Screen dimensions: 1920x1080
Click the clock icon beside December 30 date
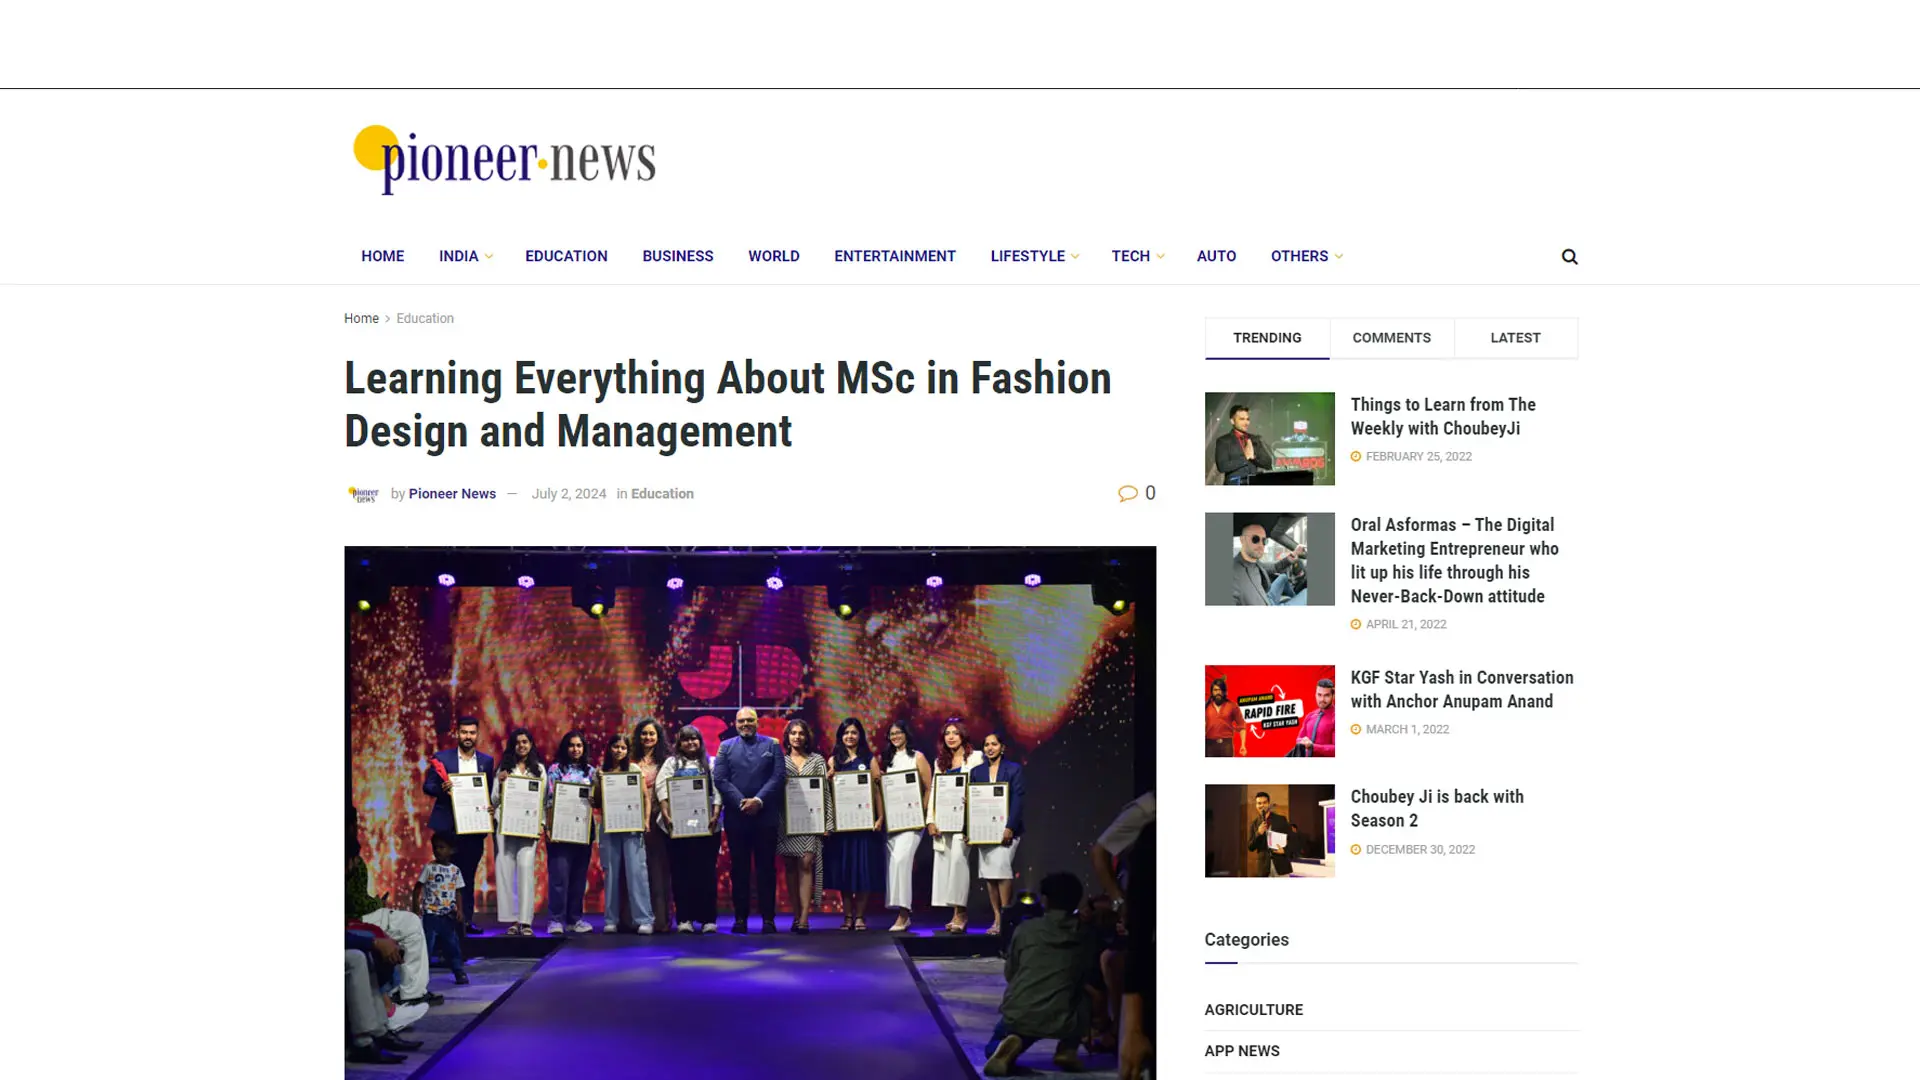tap(1356, 849)
